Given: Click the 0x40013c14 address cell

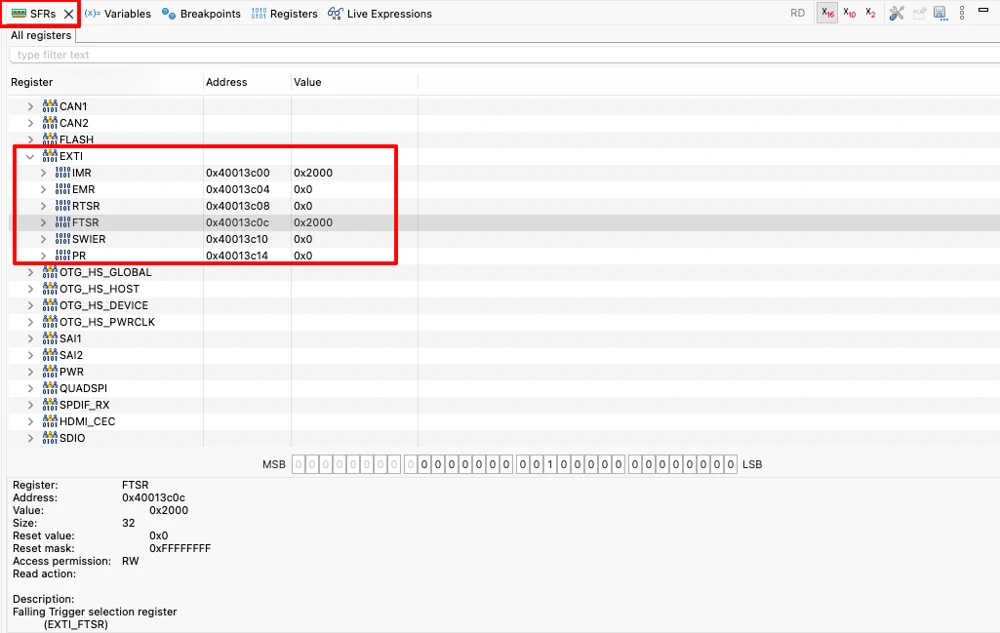Looking at the screenshot, I should coord(237,256).
